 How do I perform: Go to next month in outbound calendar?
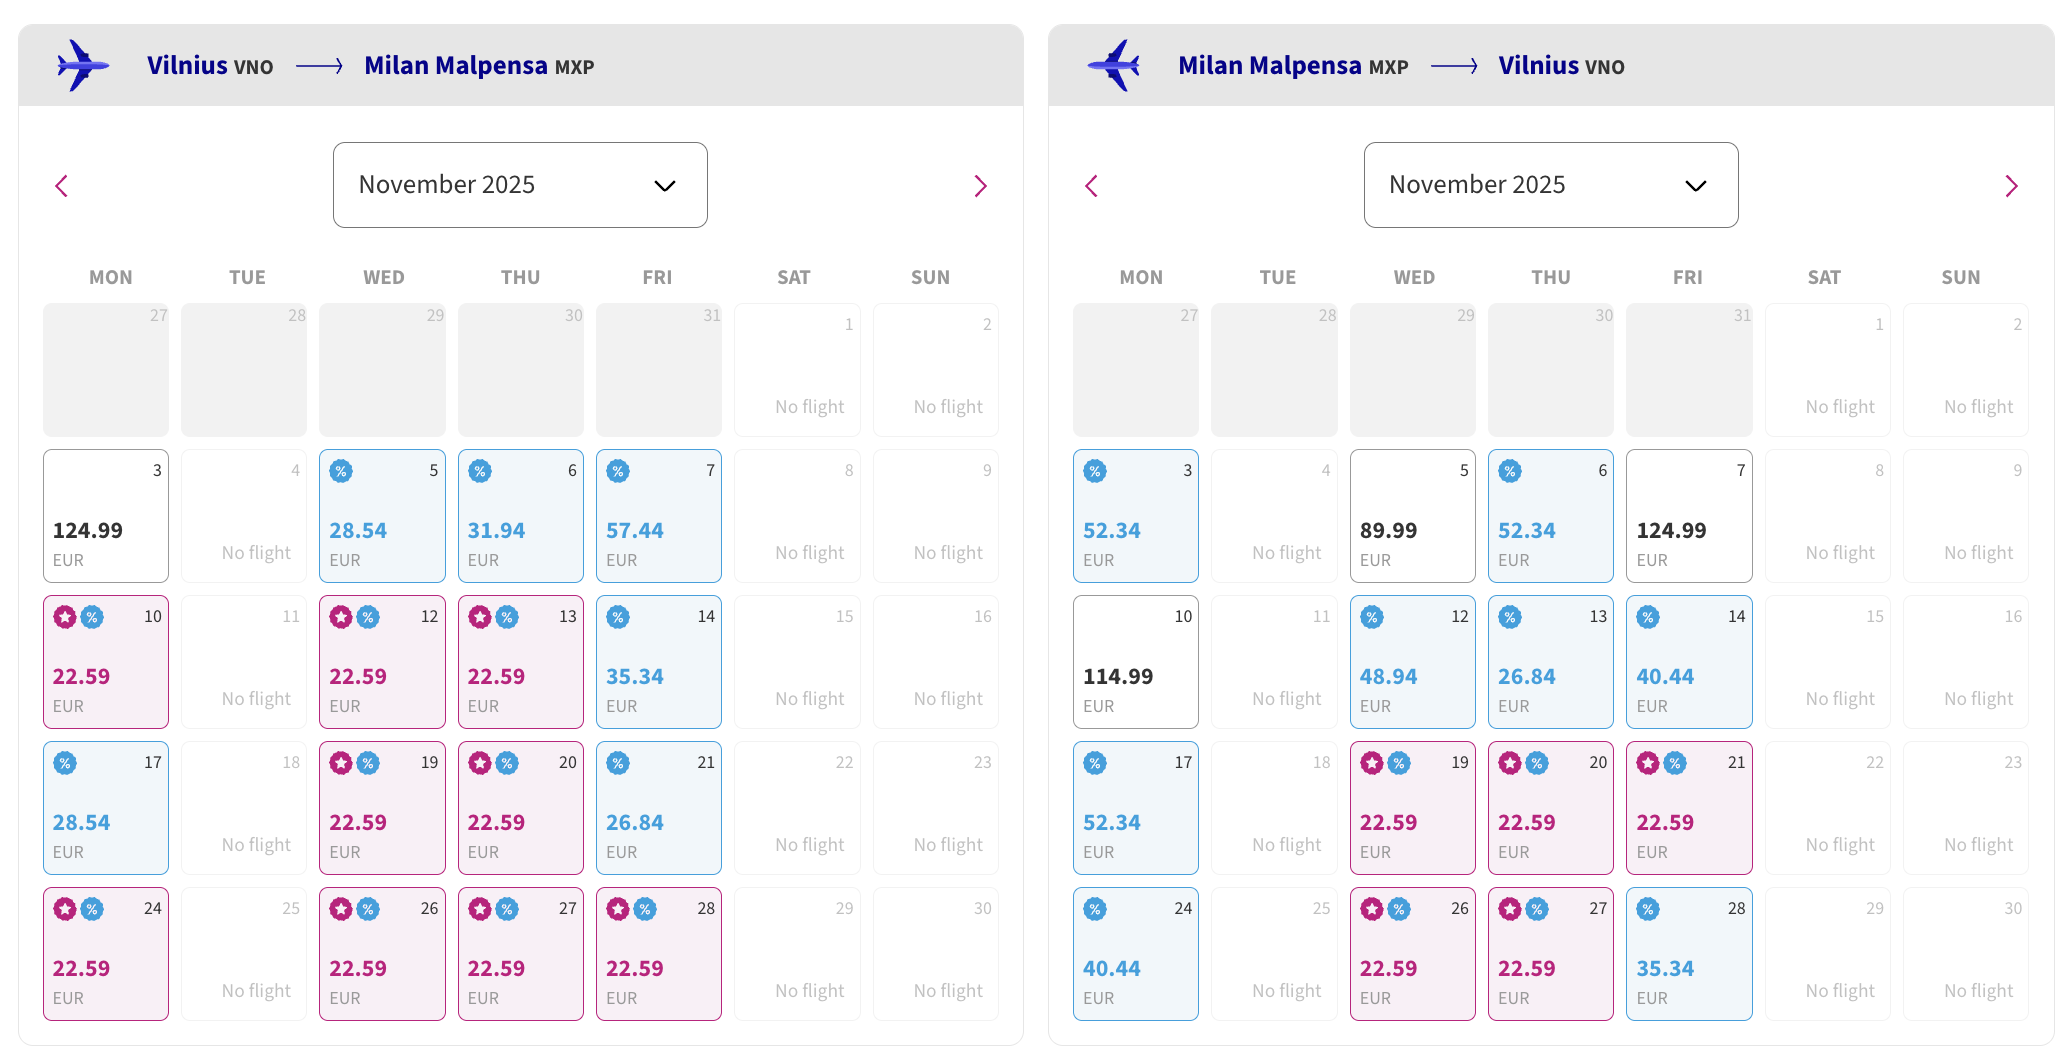click(x=980, y=186)
